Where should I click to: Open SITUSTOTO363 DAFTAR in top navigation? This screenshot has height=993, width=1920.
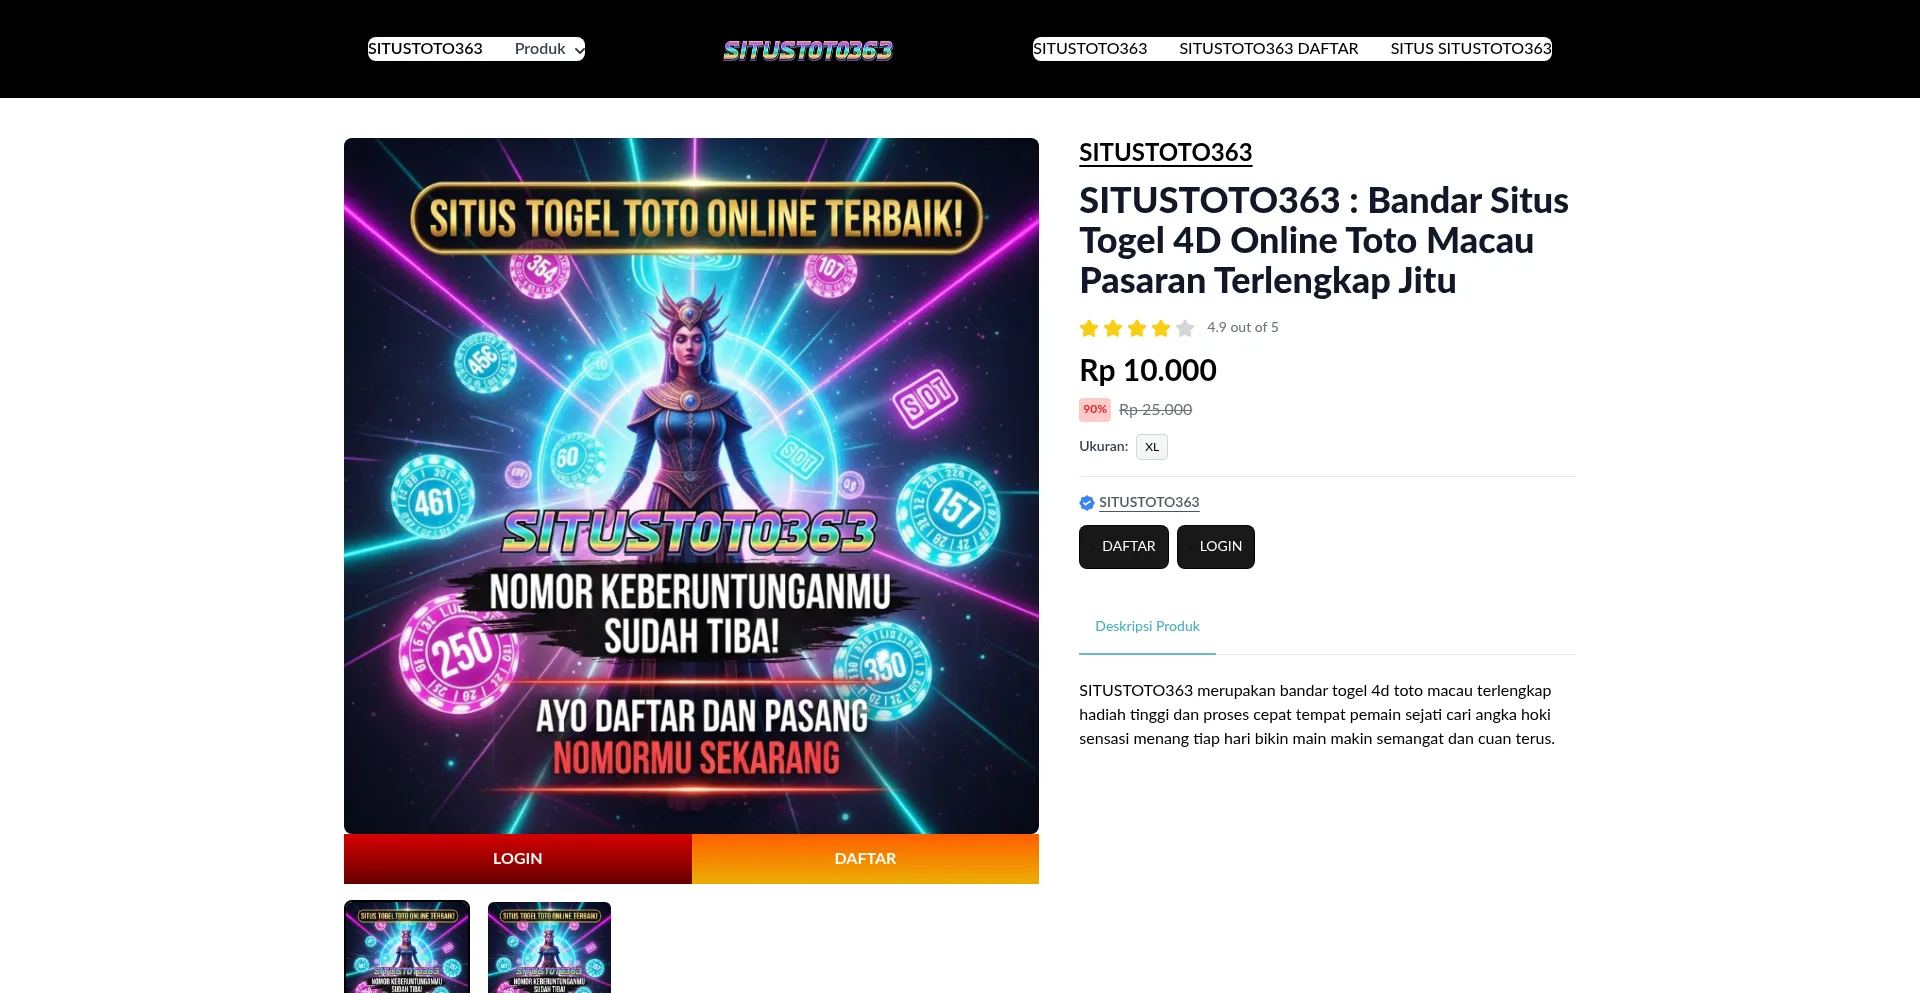(x=1268, y=49)
